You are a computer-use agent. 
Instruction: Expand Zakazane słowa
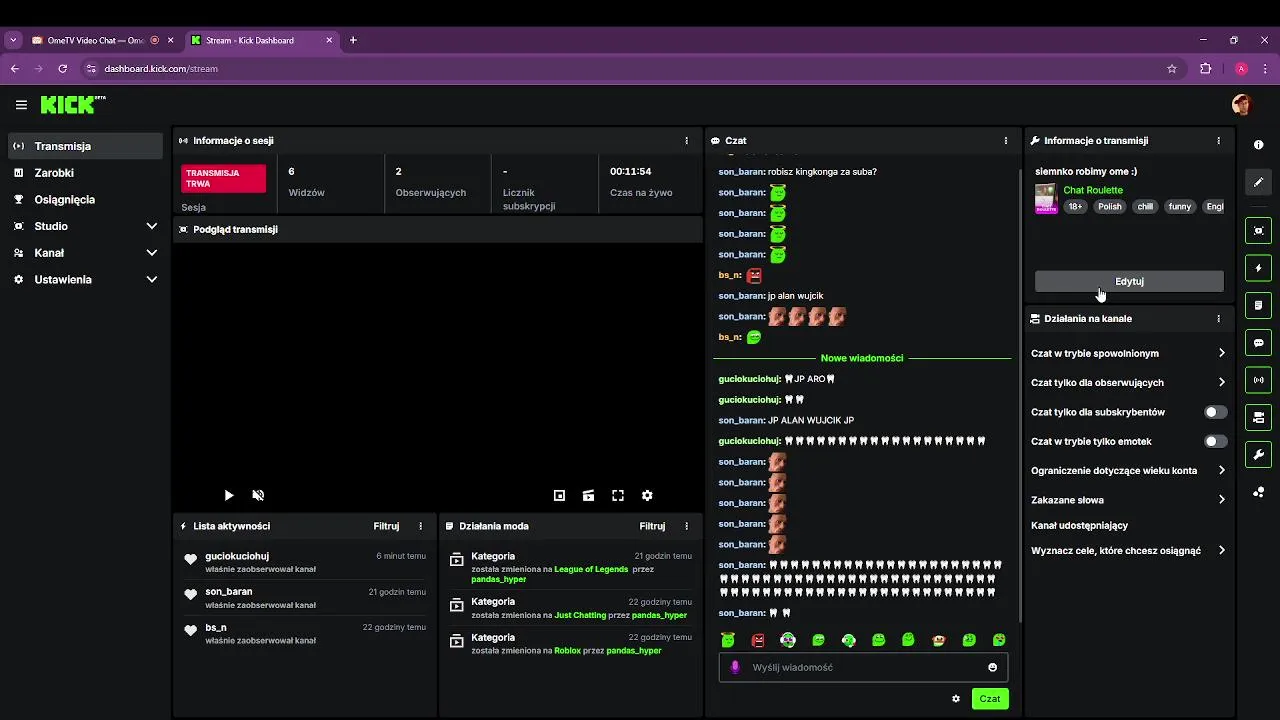coord(1128,500)
